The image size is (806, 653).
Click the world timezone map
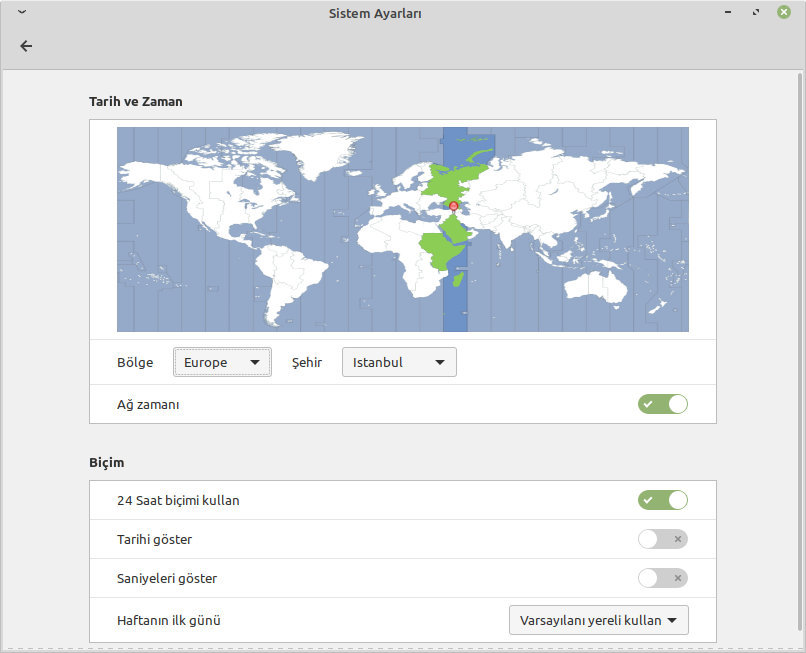click(402, 229)
